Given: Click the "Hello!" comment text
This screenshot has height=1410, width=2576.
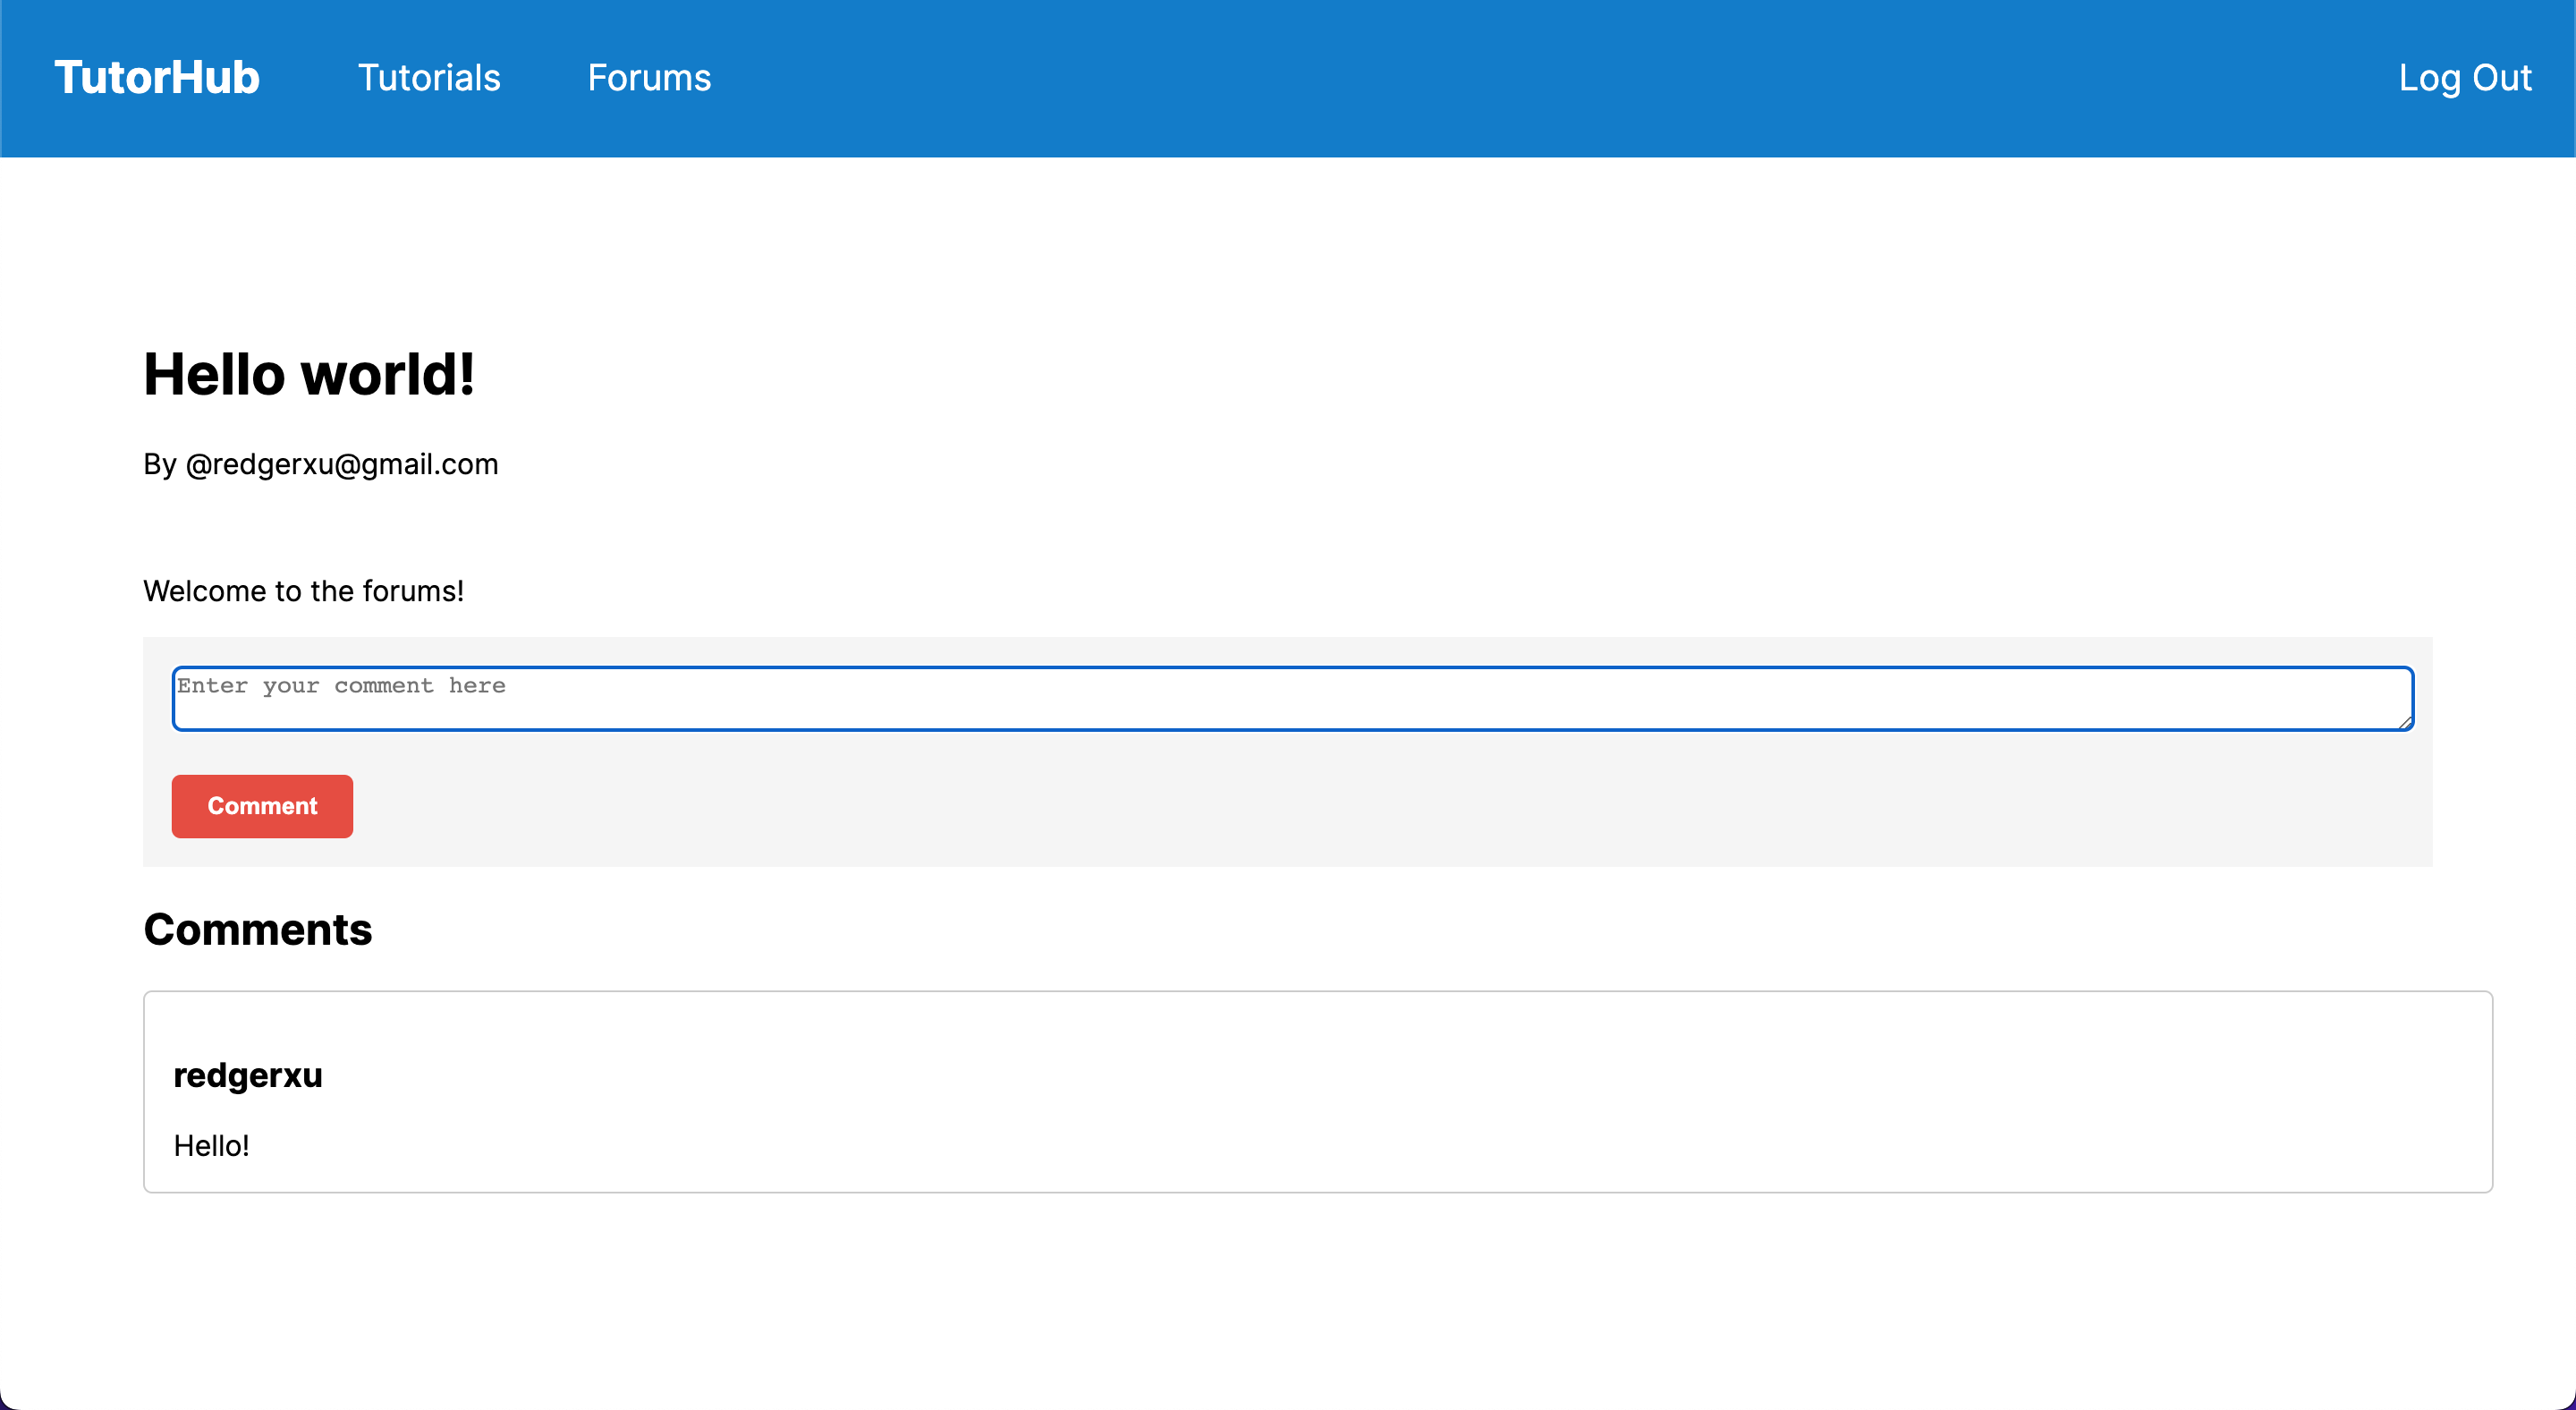Looking at the screenshot, I should pos(211,1146).
